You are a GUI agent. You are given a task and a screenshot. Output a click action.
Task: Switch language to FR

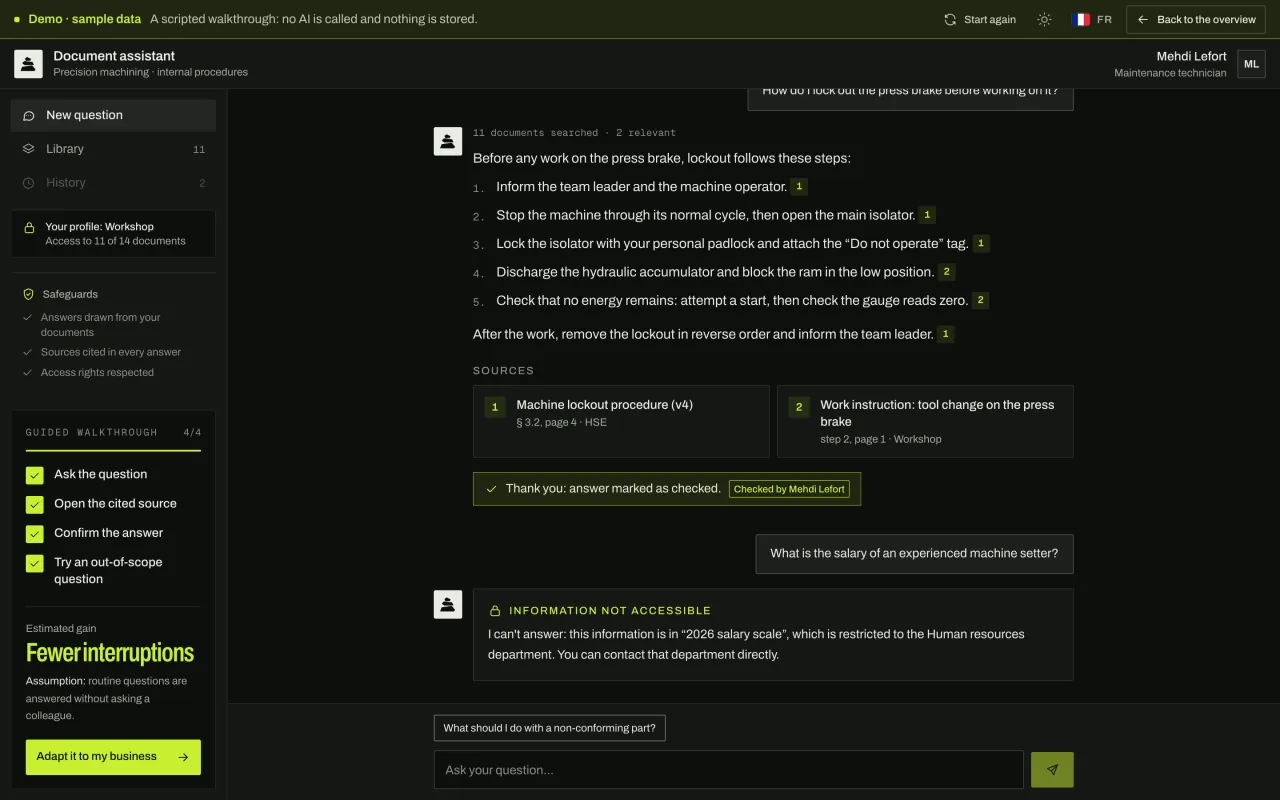pyautogui.click(x=1092, y=19)
